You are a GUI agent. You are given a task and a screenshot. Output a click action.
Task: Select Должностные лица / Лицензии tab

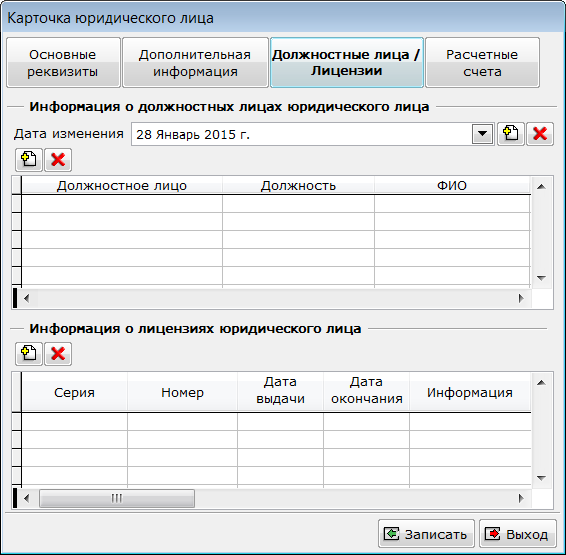click(x=347, y=62)
